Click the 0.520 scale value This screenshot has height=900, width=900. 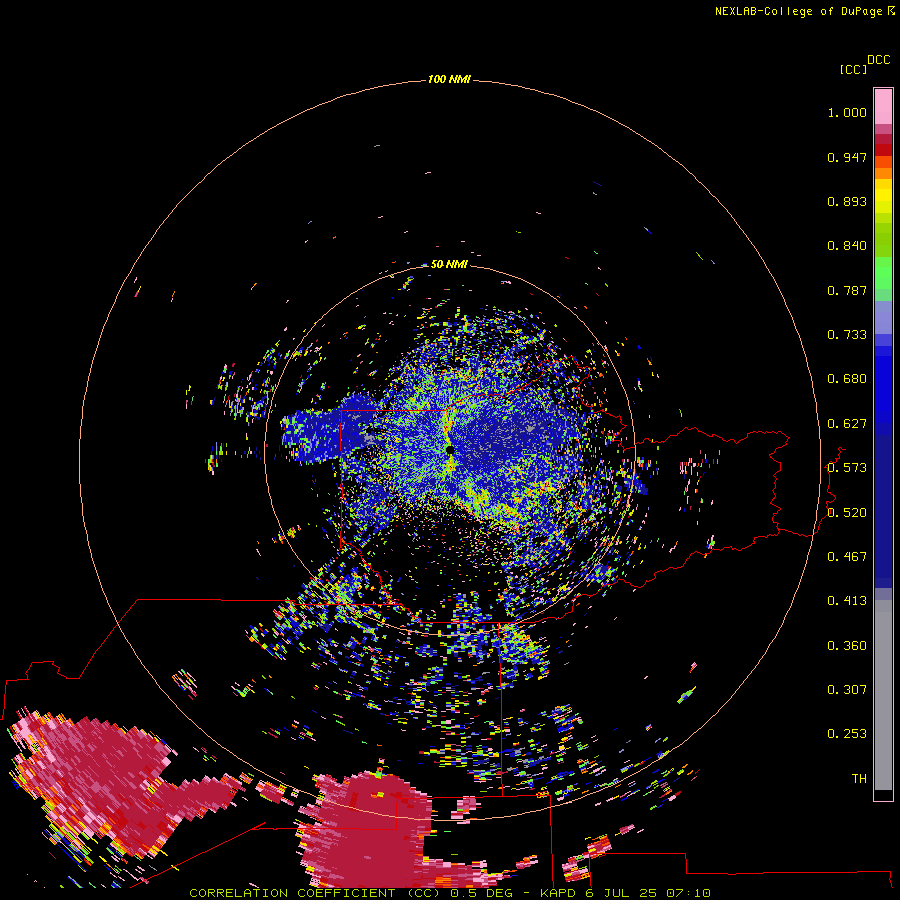[x=847, y=513]
